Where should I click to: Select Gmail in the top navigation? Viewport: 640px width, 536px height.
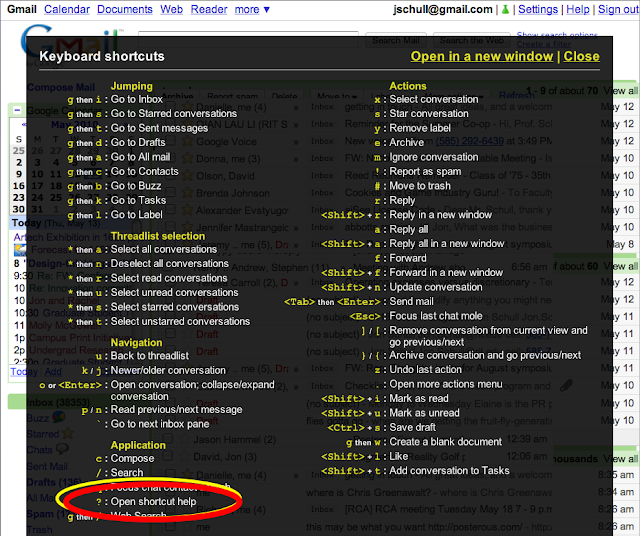coord(22,9)
